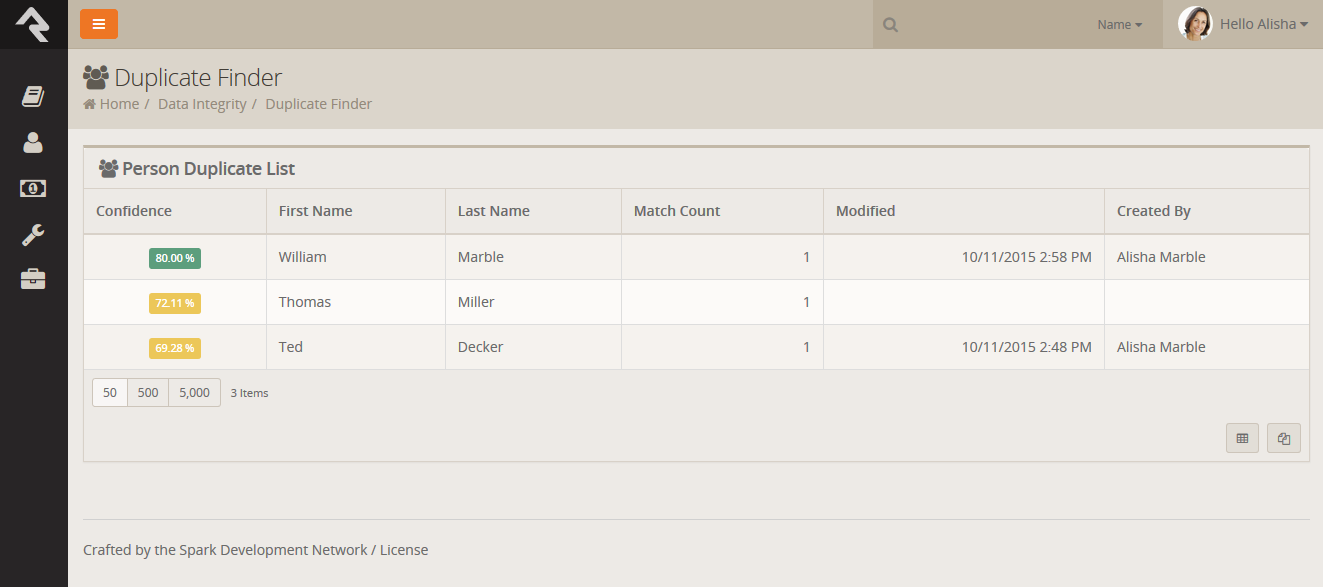Click modified date 10/11/2015 2:58 PM

[1027, 257]
